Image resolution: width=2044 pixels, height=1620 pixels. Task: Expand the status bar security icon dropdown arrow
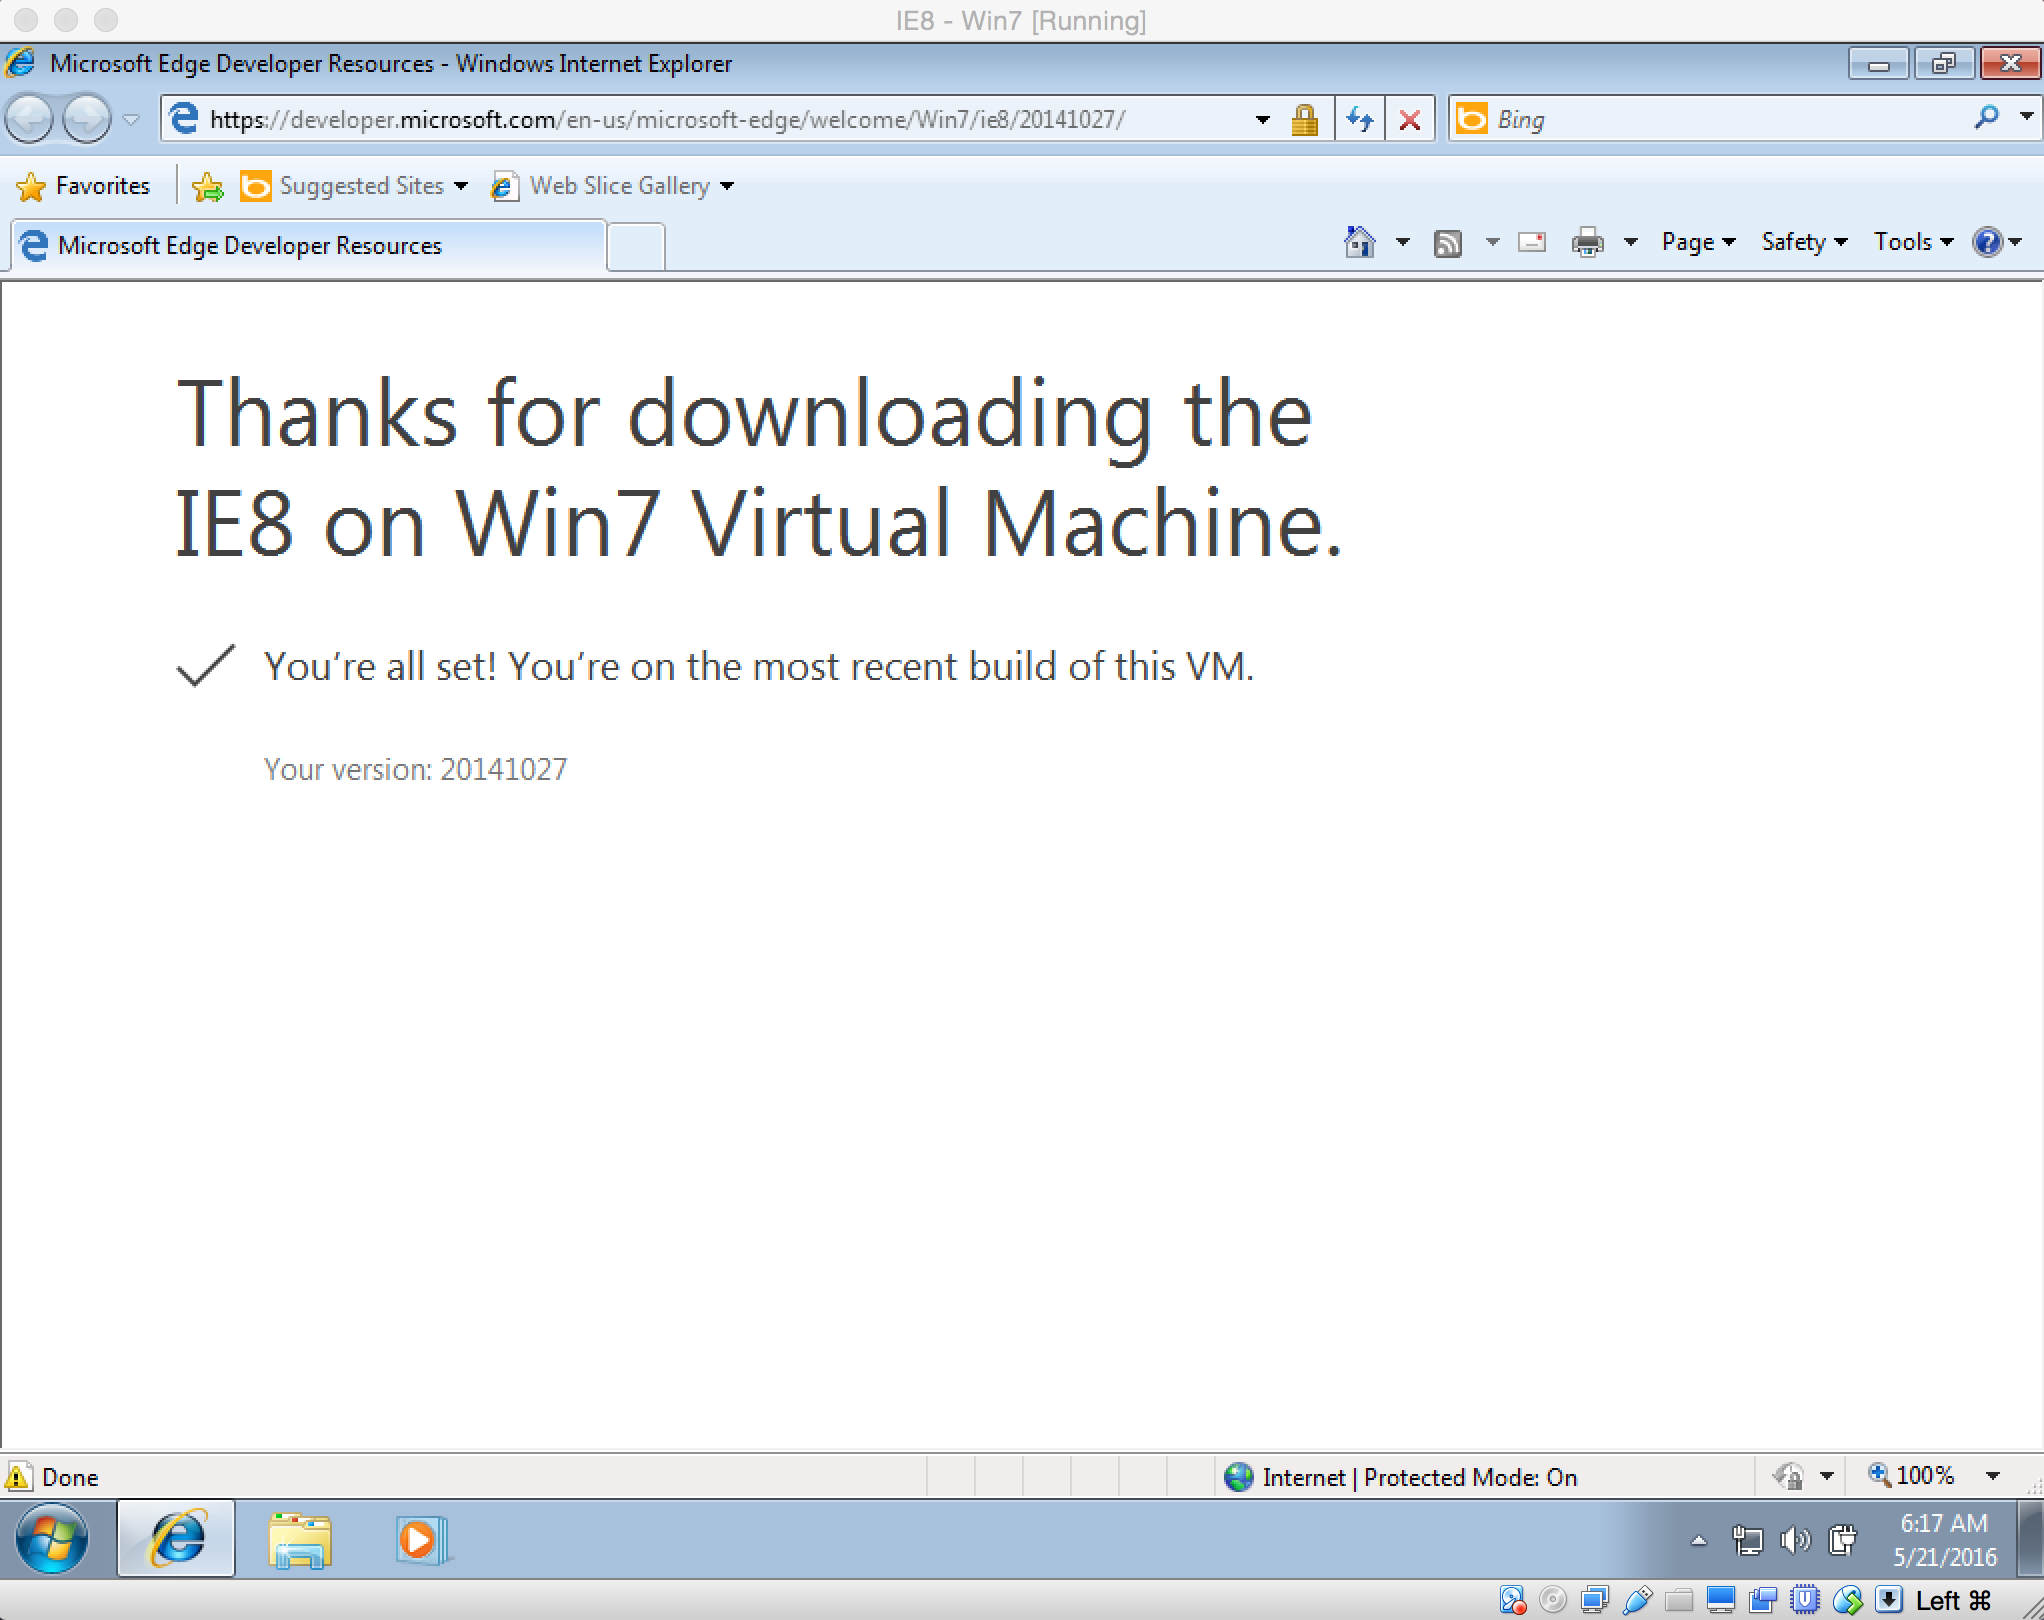coord(1826,1476)
